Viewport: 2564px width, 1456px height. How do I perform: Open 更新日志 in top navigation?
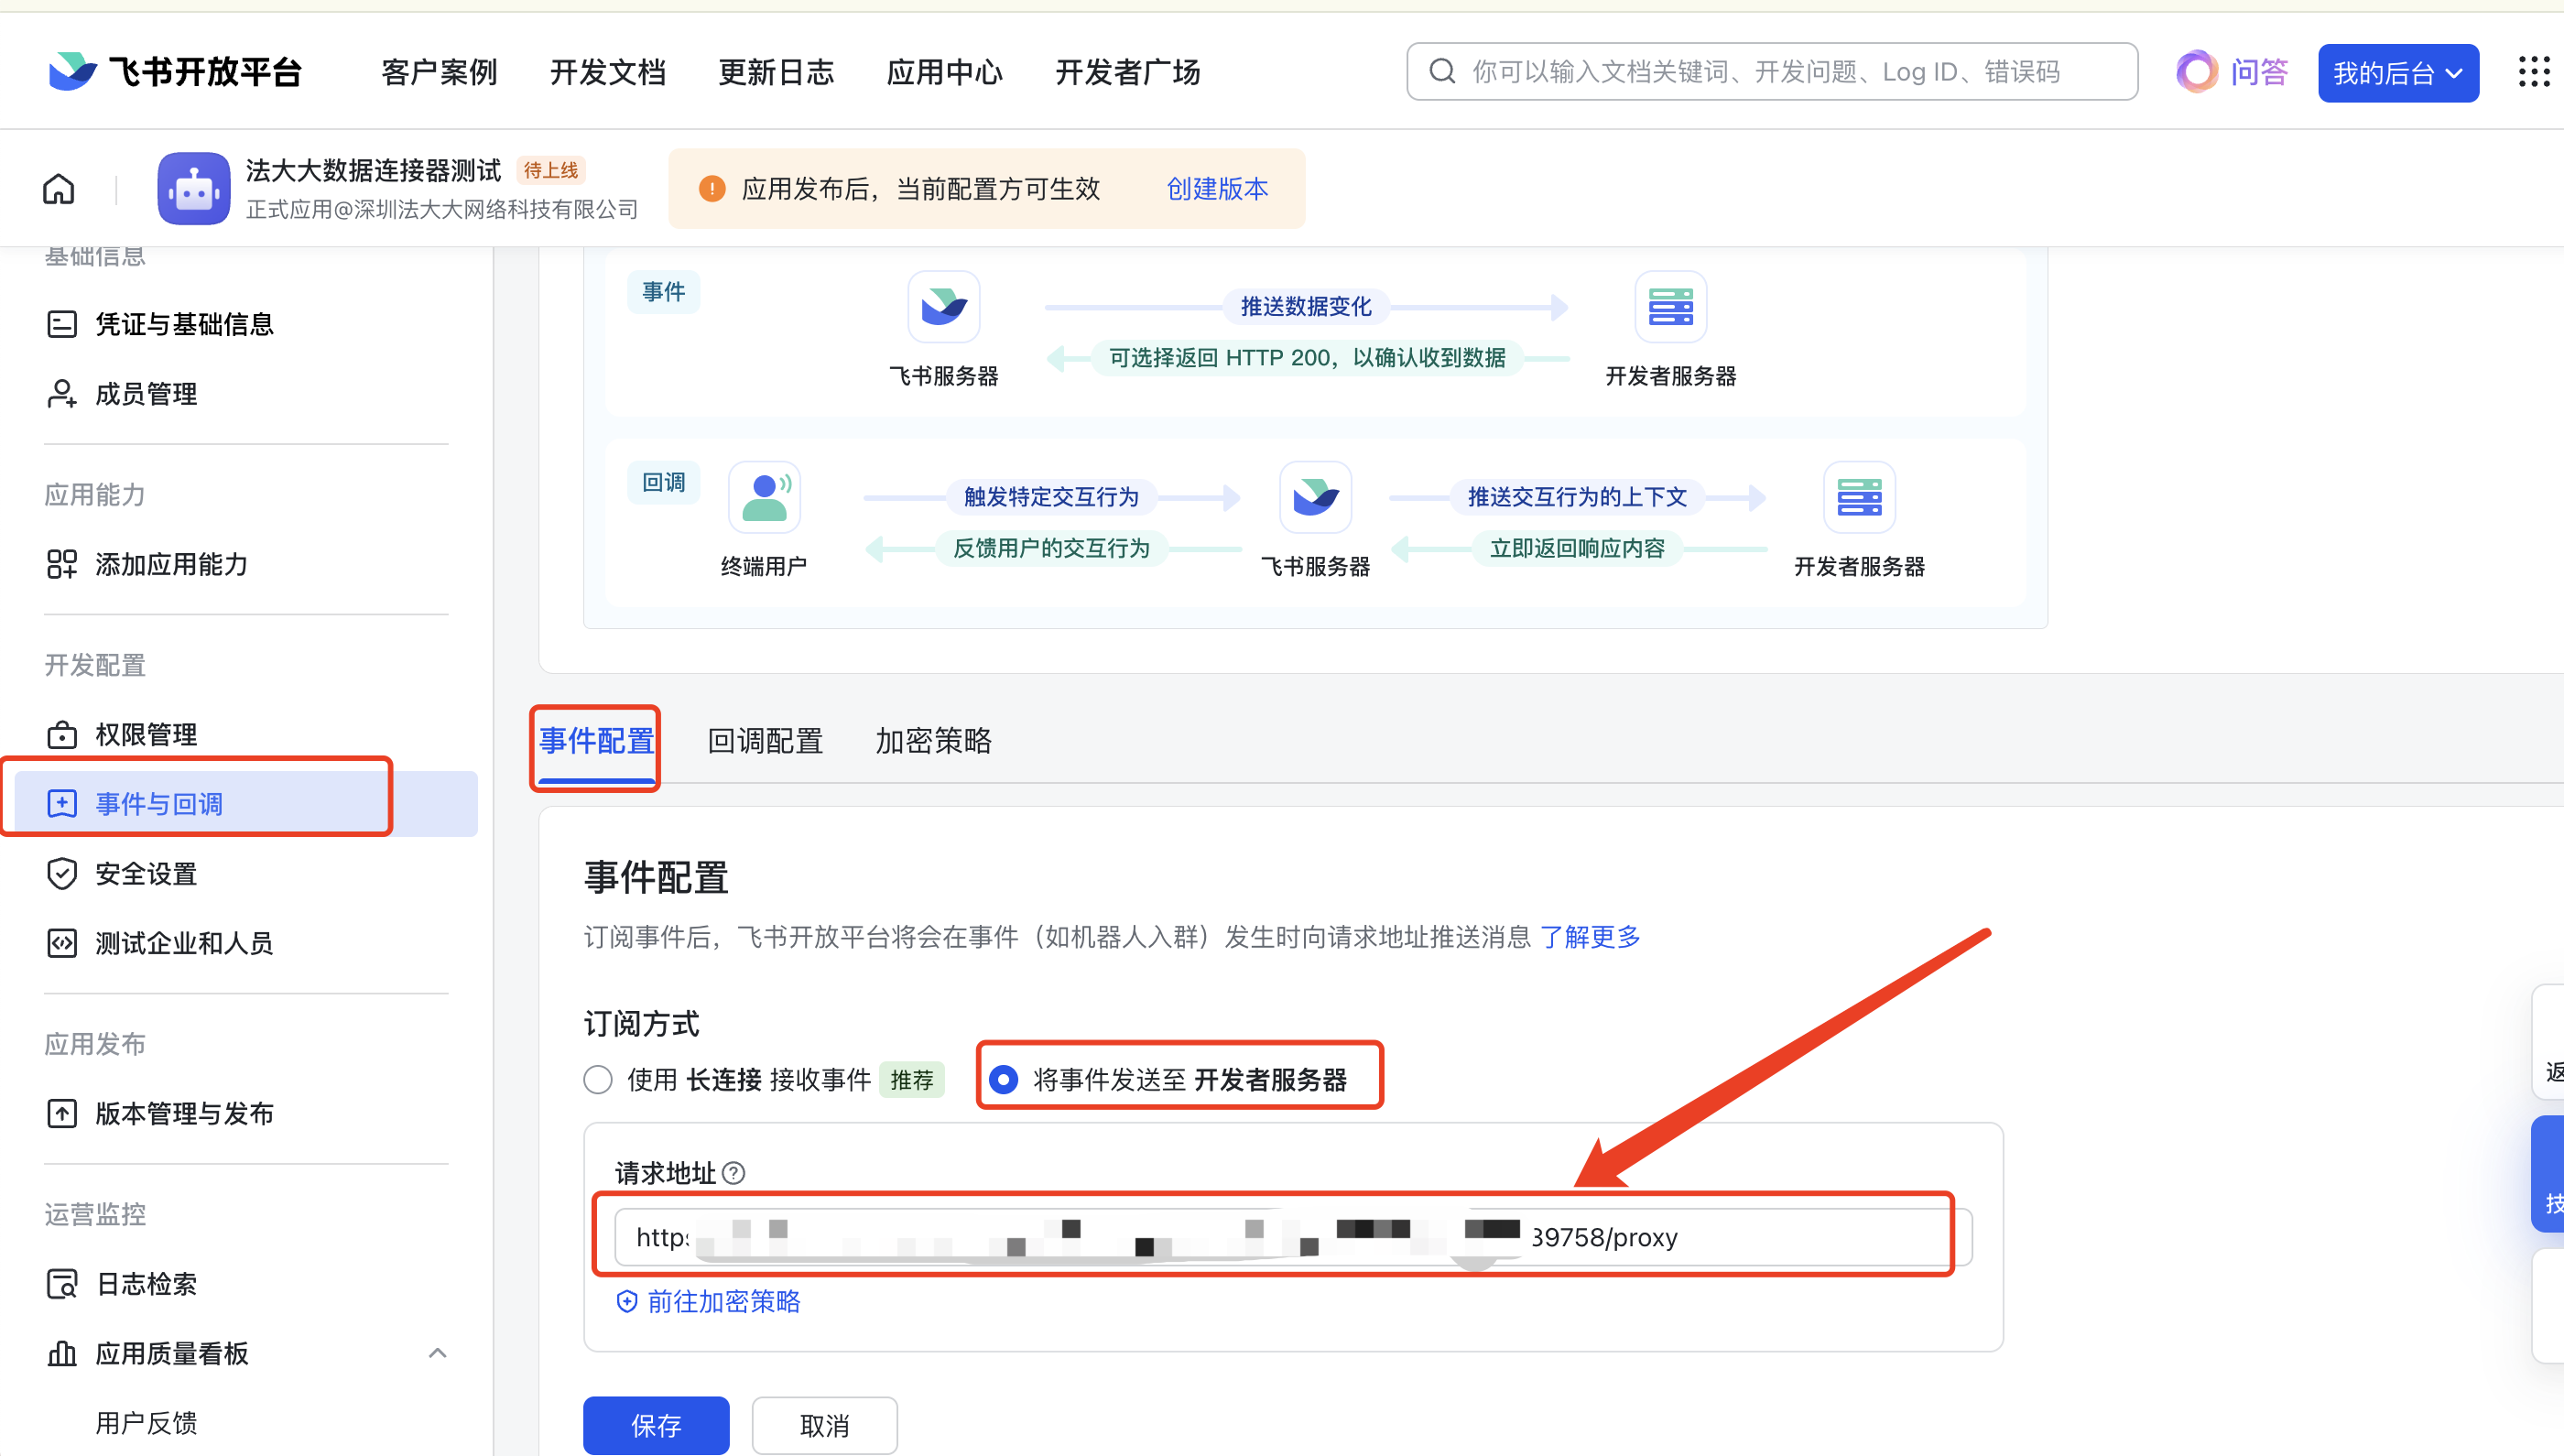pos(776,72)
